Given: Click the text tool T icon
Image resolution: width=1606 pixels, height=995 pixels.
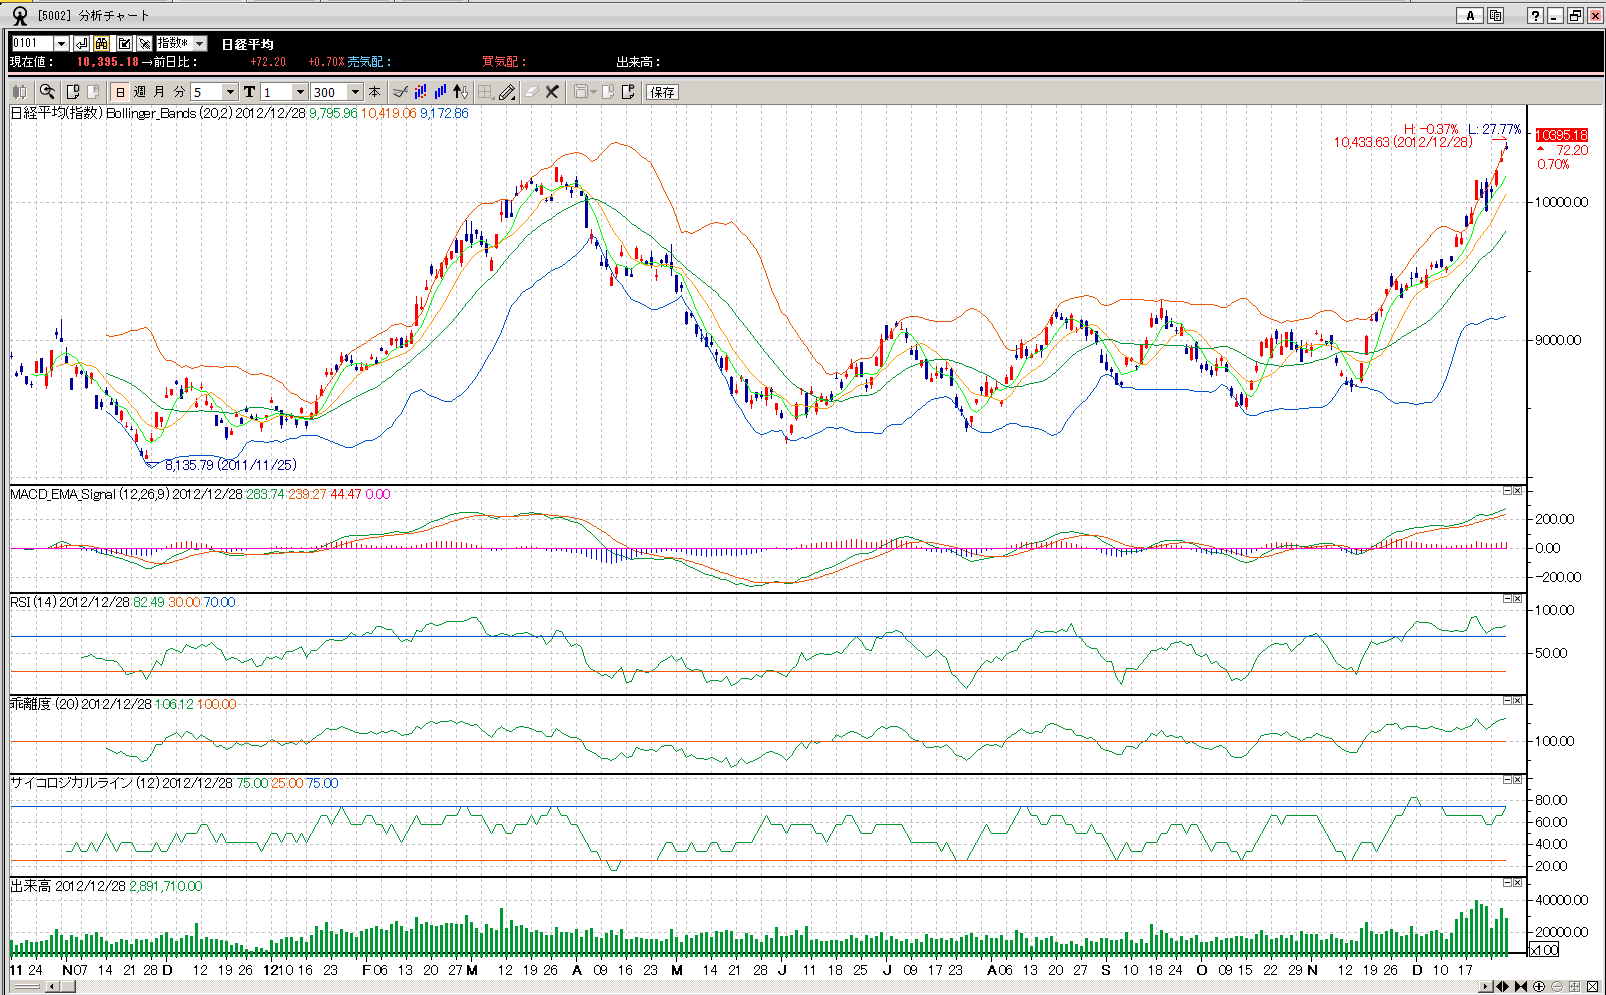Looking at the screenshot, I should pos(249,92).
